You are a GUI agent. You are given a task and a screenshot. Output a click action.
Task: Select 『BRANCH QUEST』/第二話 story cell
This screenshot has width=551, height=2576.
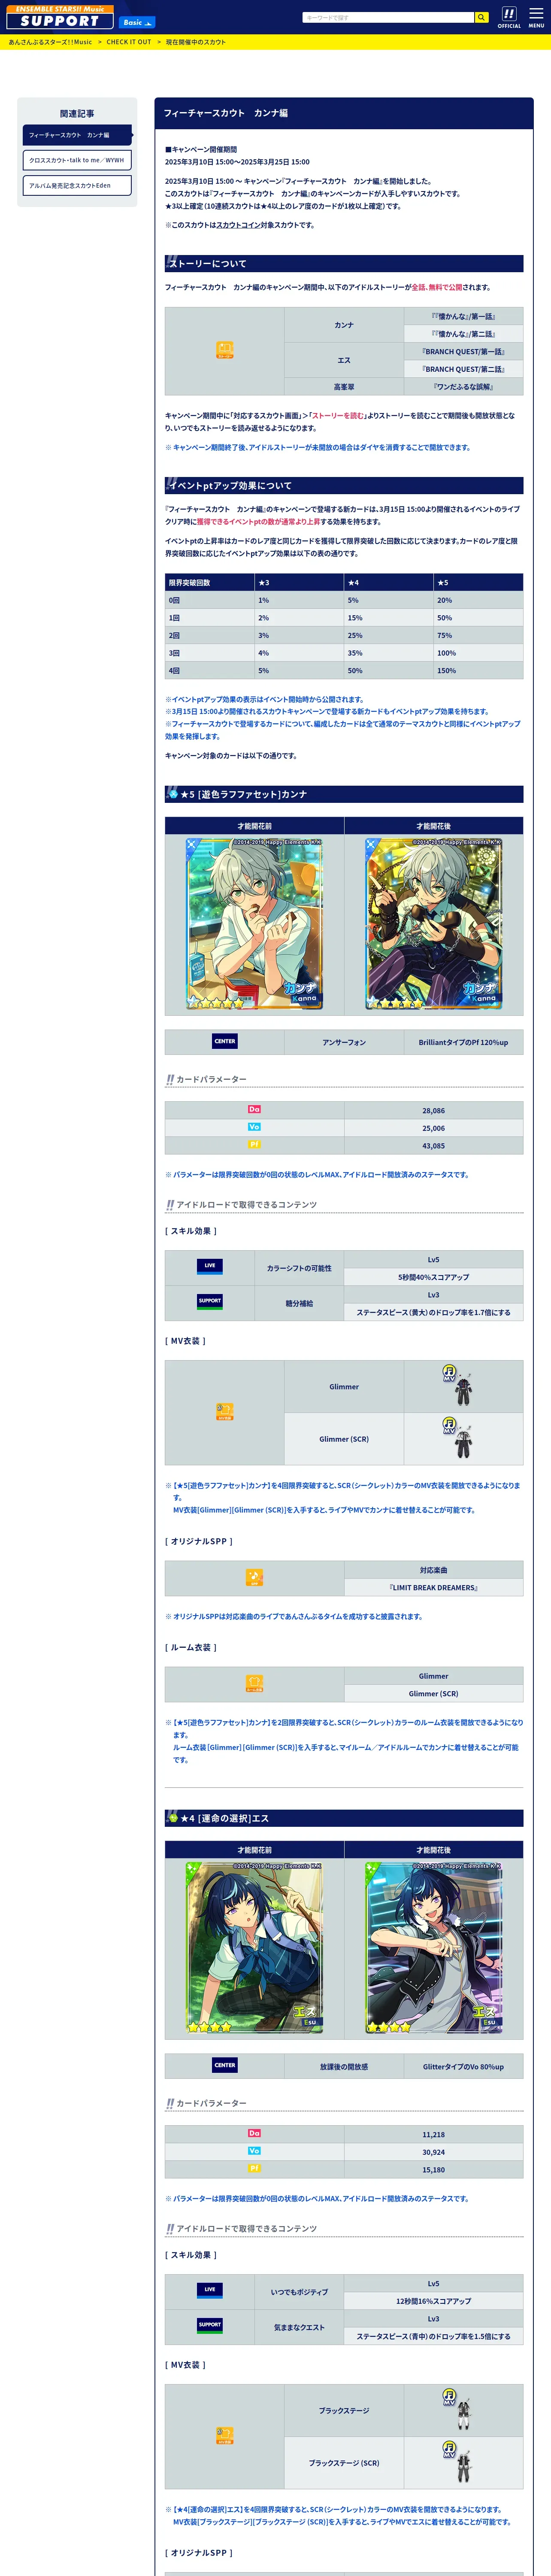click(463, 369)
